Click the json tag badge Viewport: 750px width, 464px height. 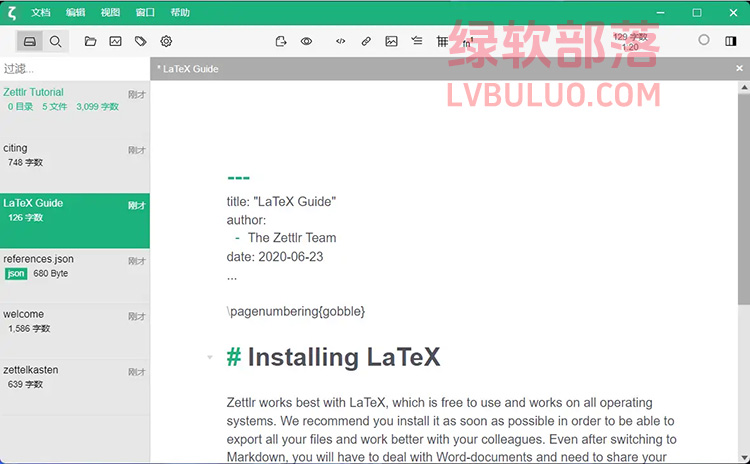[x=16, y=274]
